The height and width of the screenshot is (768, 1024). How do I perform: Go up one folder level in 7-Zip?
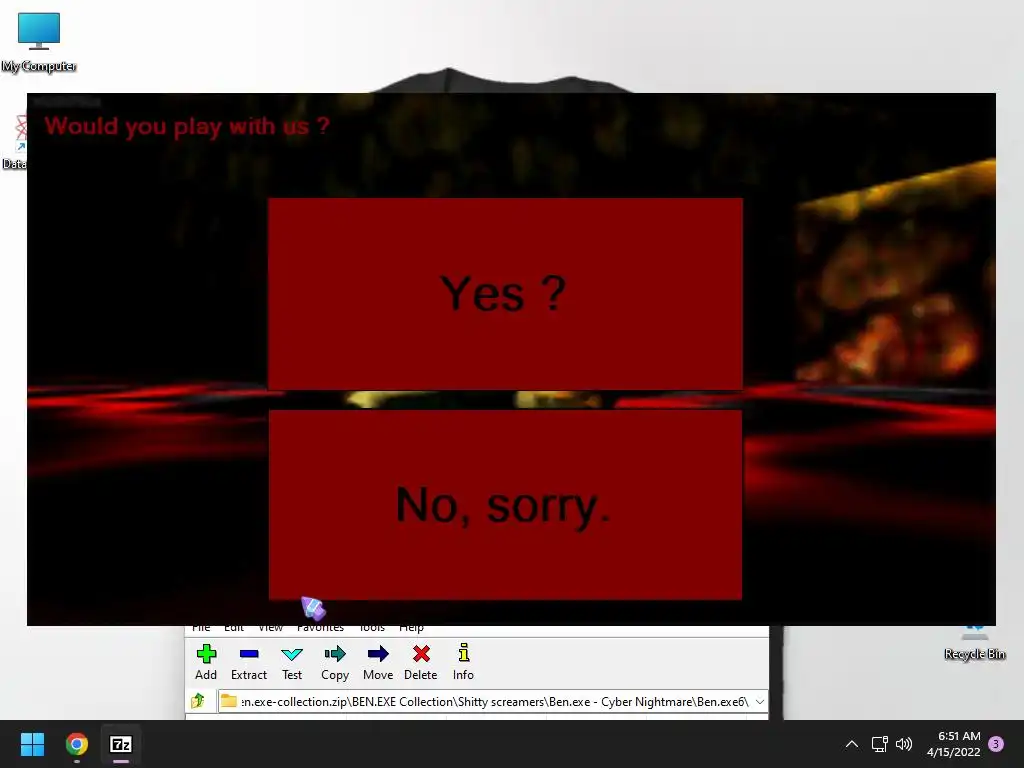[x=198, y=701]
